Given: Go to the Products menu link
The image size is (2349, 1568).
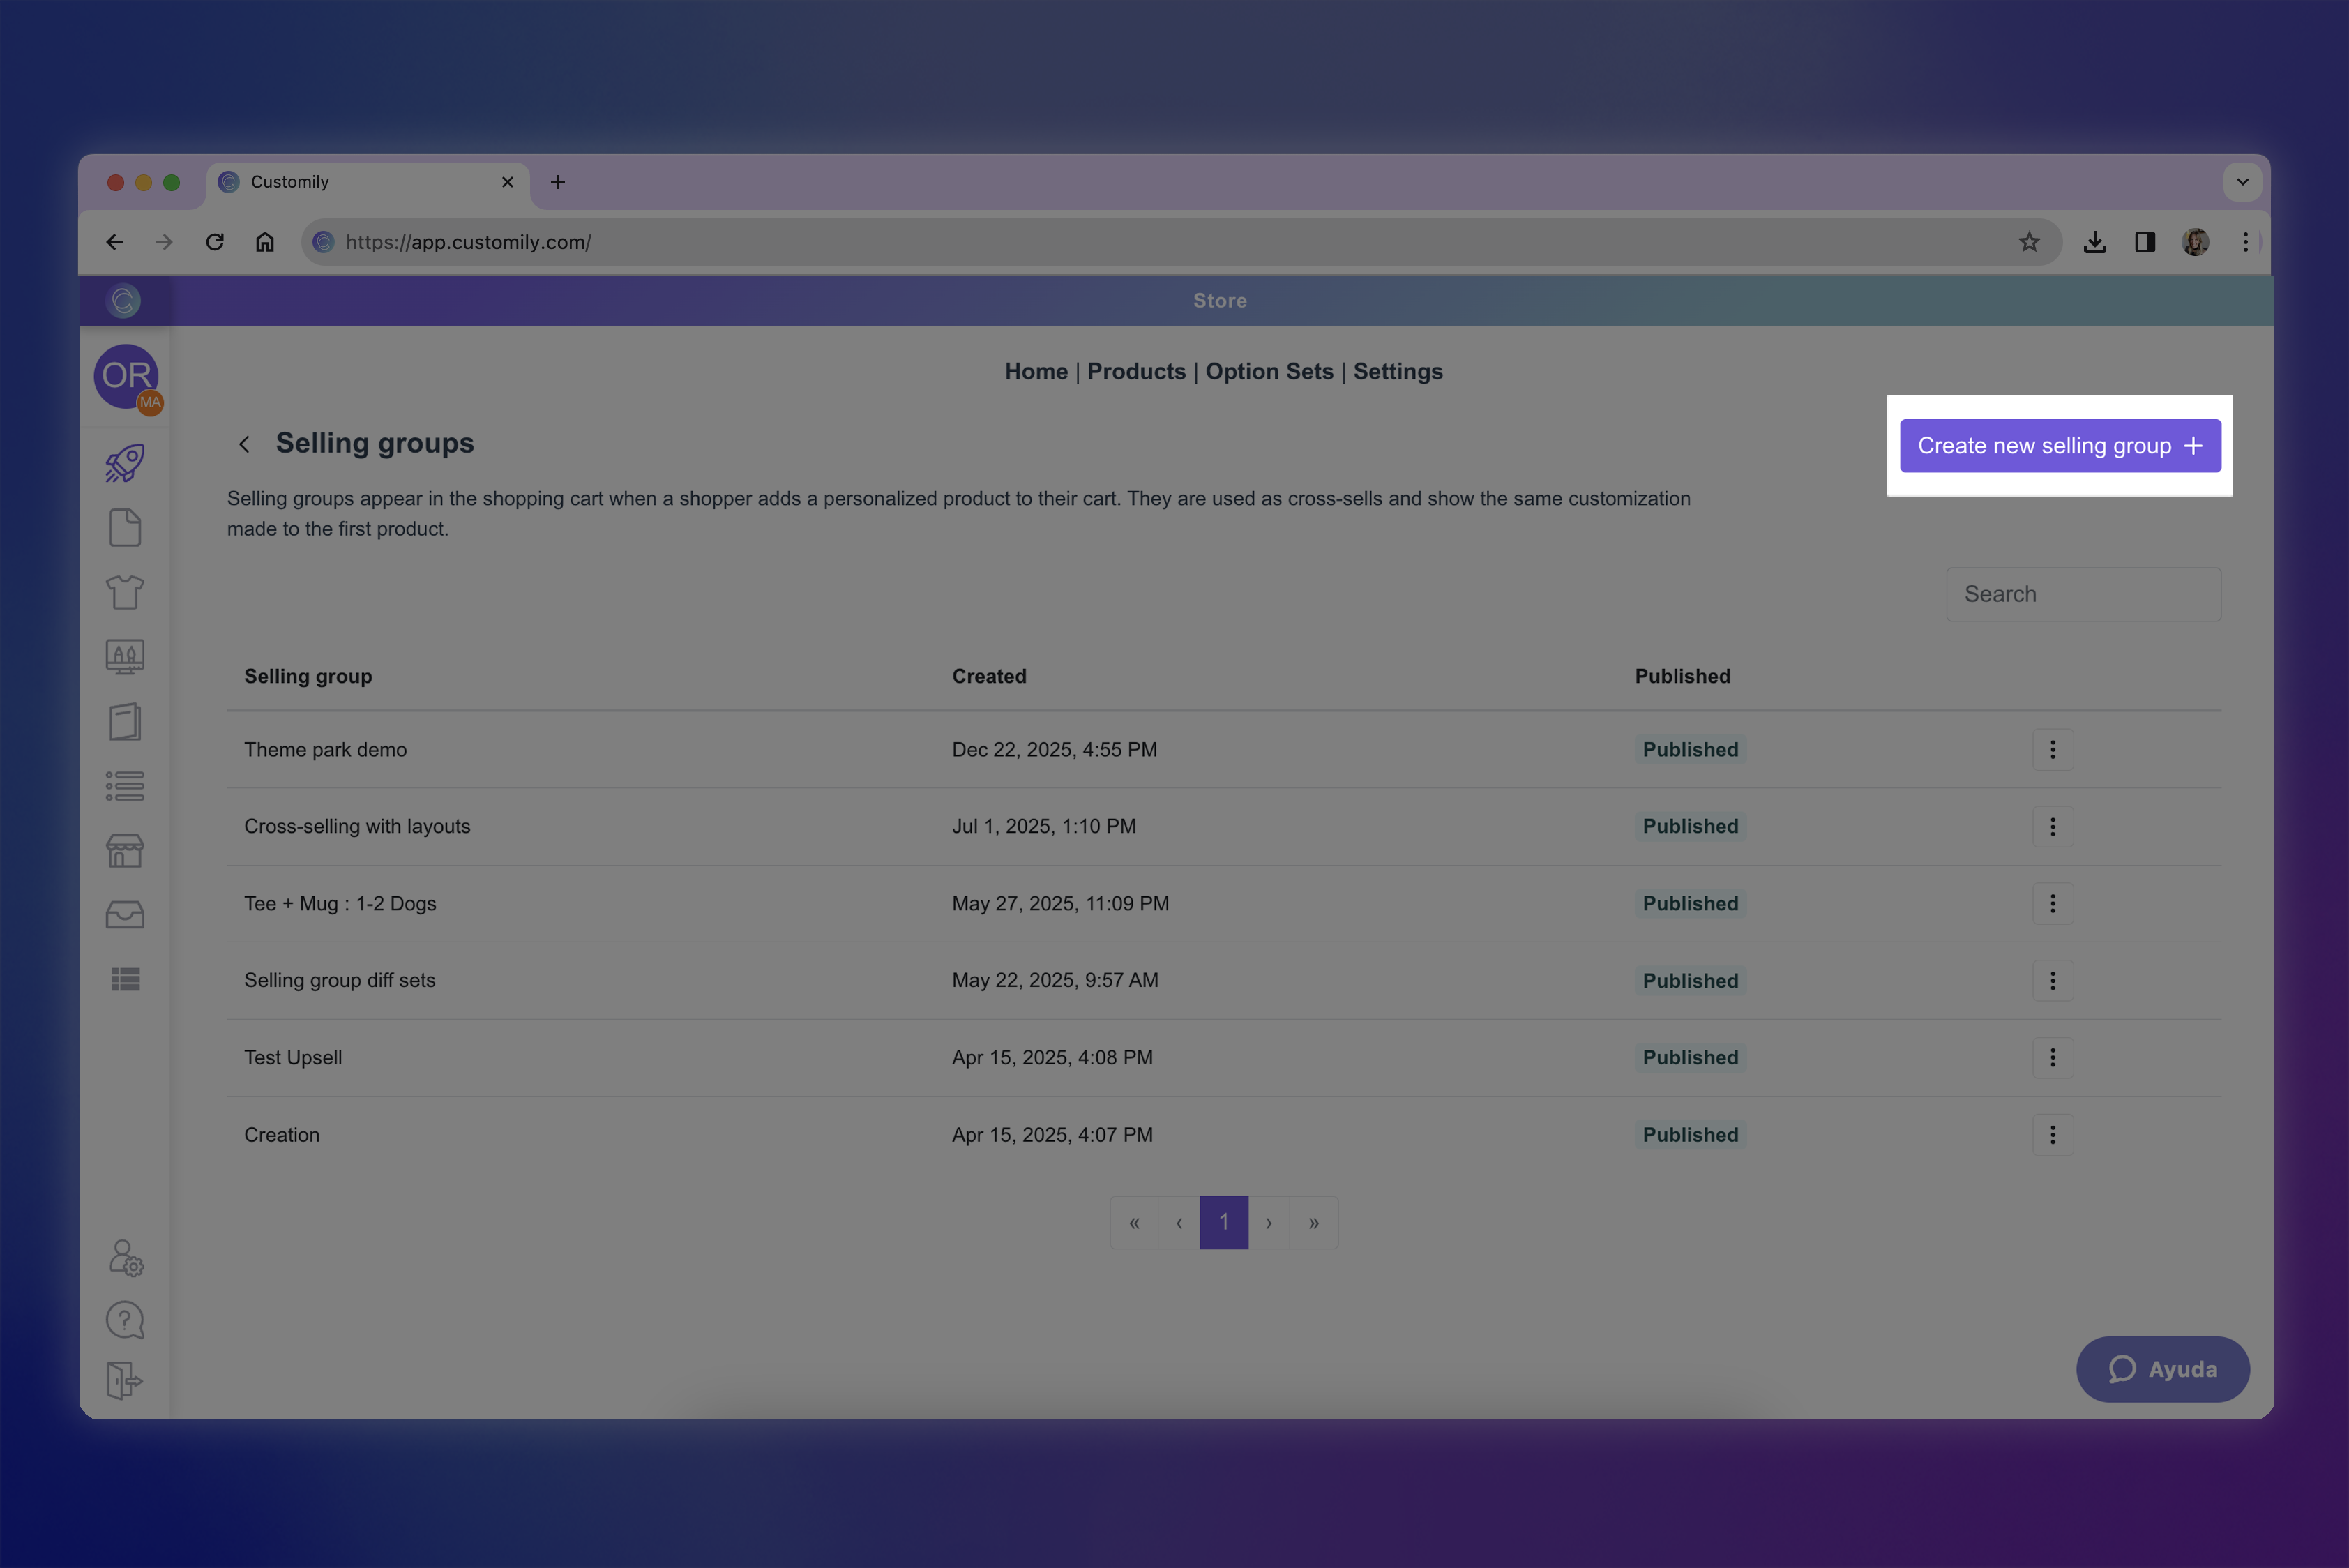Looking at the screenshot, I should 1136,372.
